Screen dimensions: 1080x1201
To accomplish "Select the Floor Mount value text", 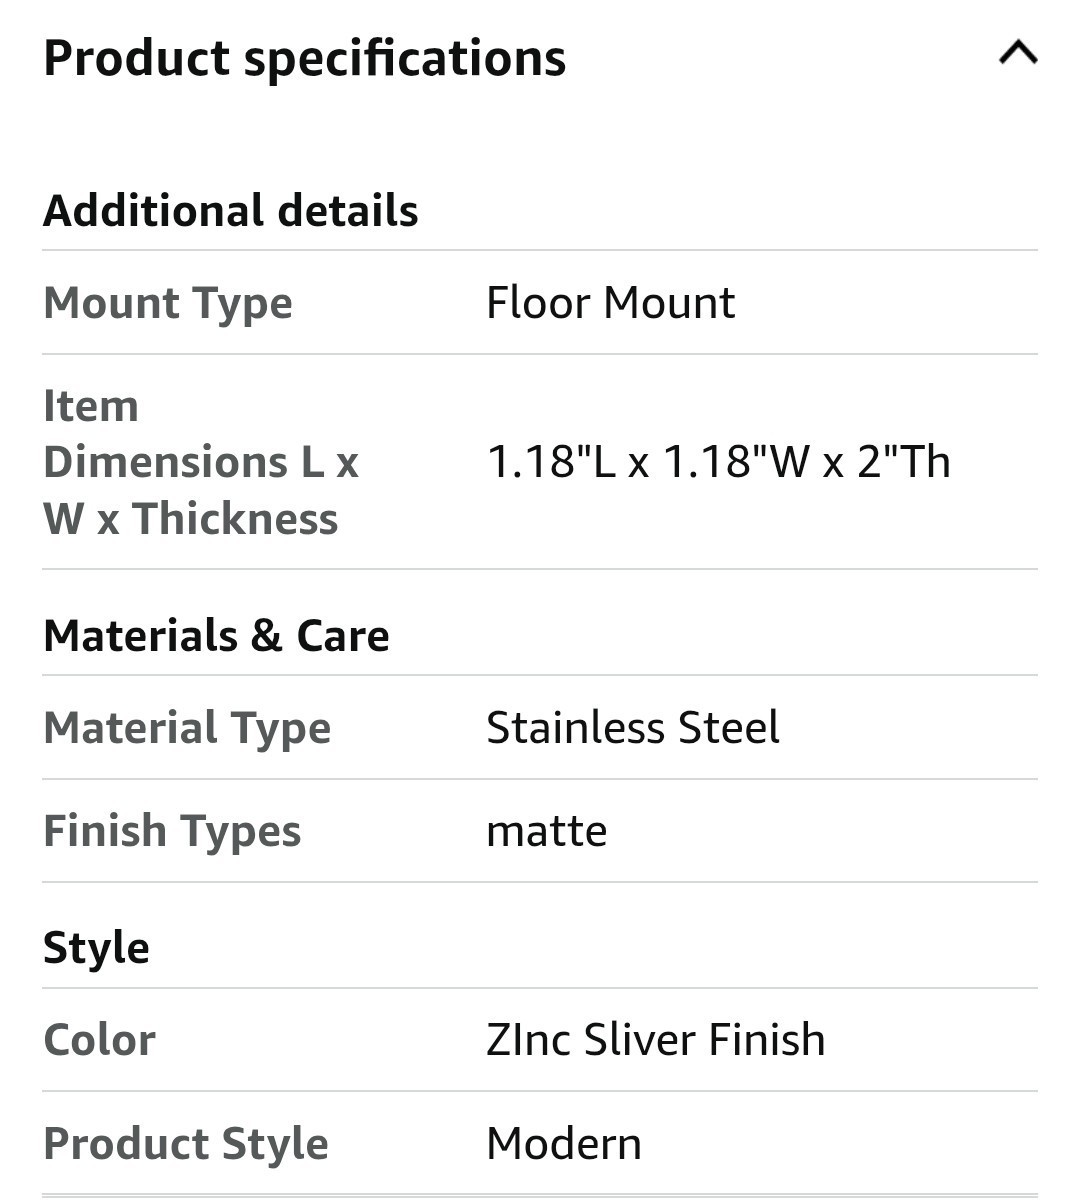I will click(610, 303).
